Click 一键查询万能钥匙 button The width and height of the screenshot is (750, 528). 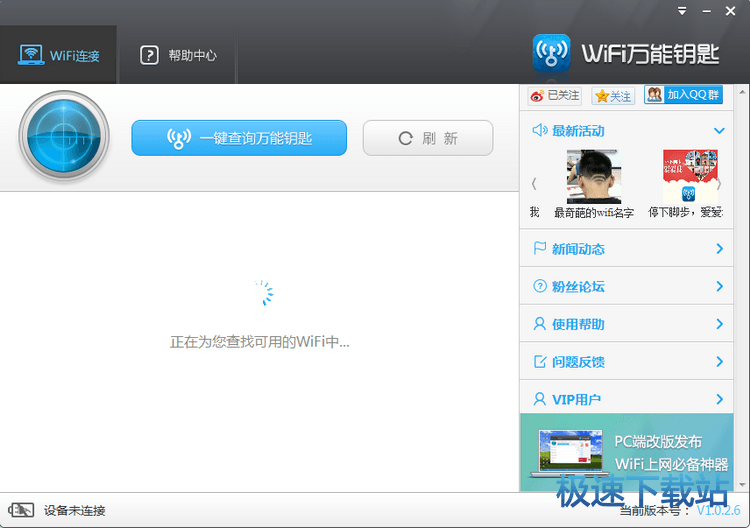click(x=239, y=138)
